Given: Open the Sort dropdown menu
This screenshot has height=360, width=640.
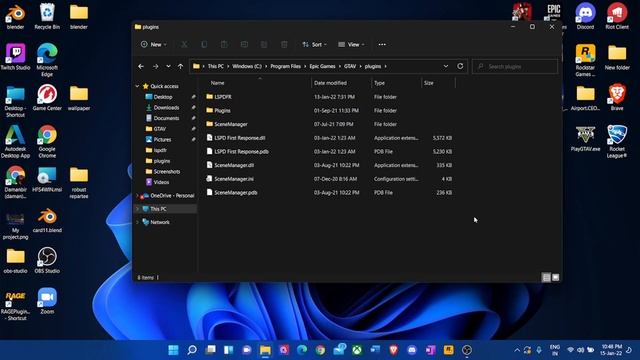Looking at the screenshot, I should coord(314,44).
